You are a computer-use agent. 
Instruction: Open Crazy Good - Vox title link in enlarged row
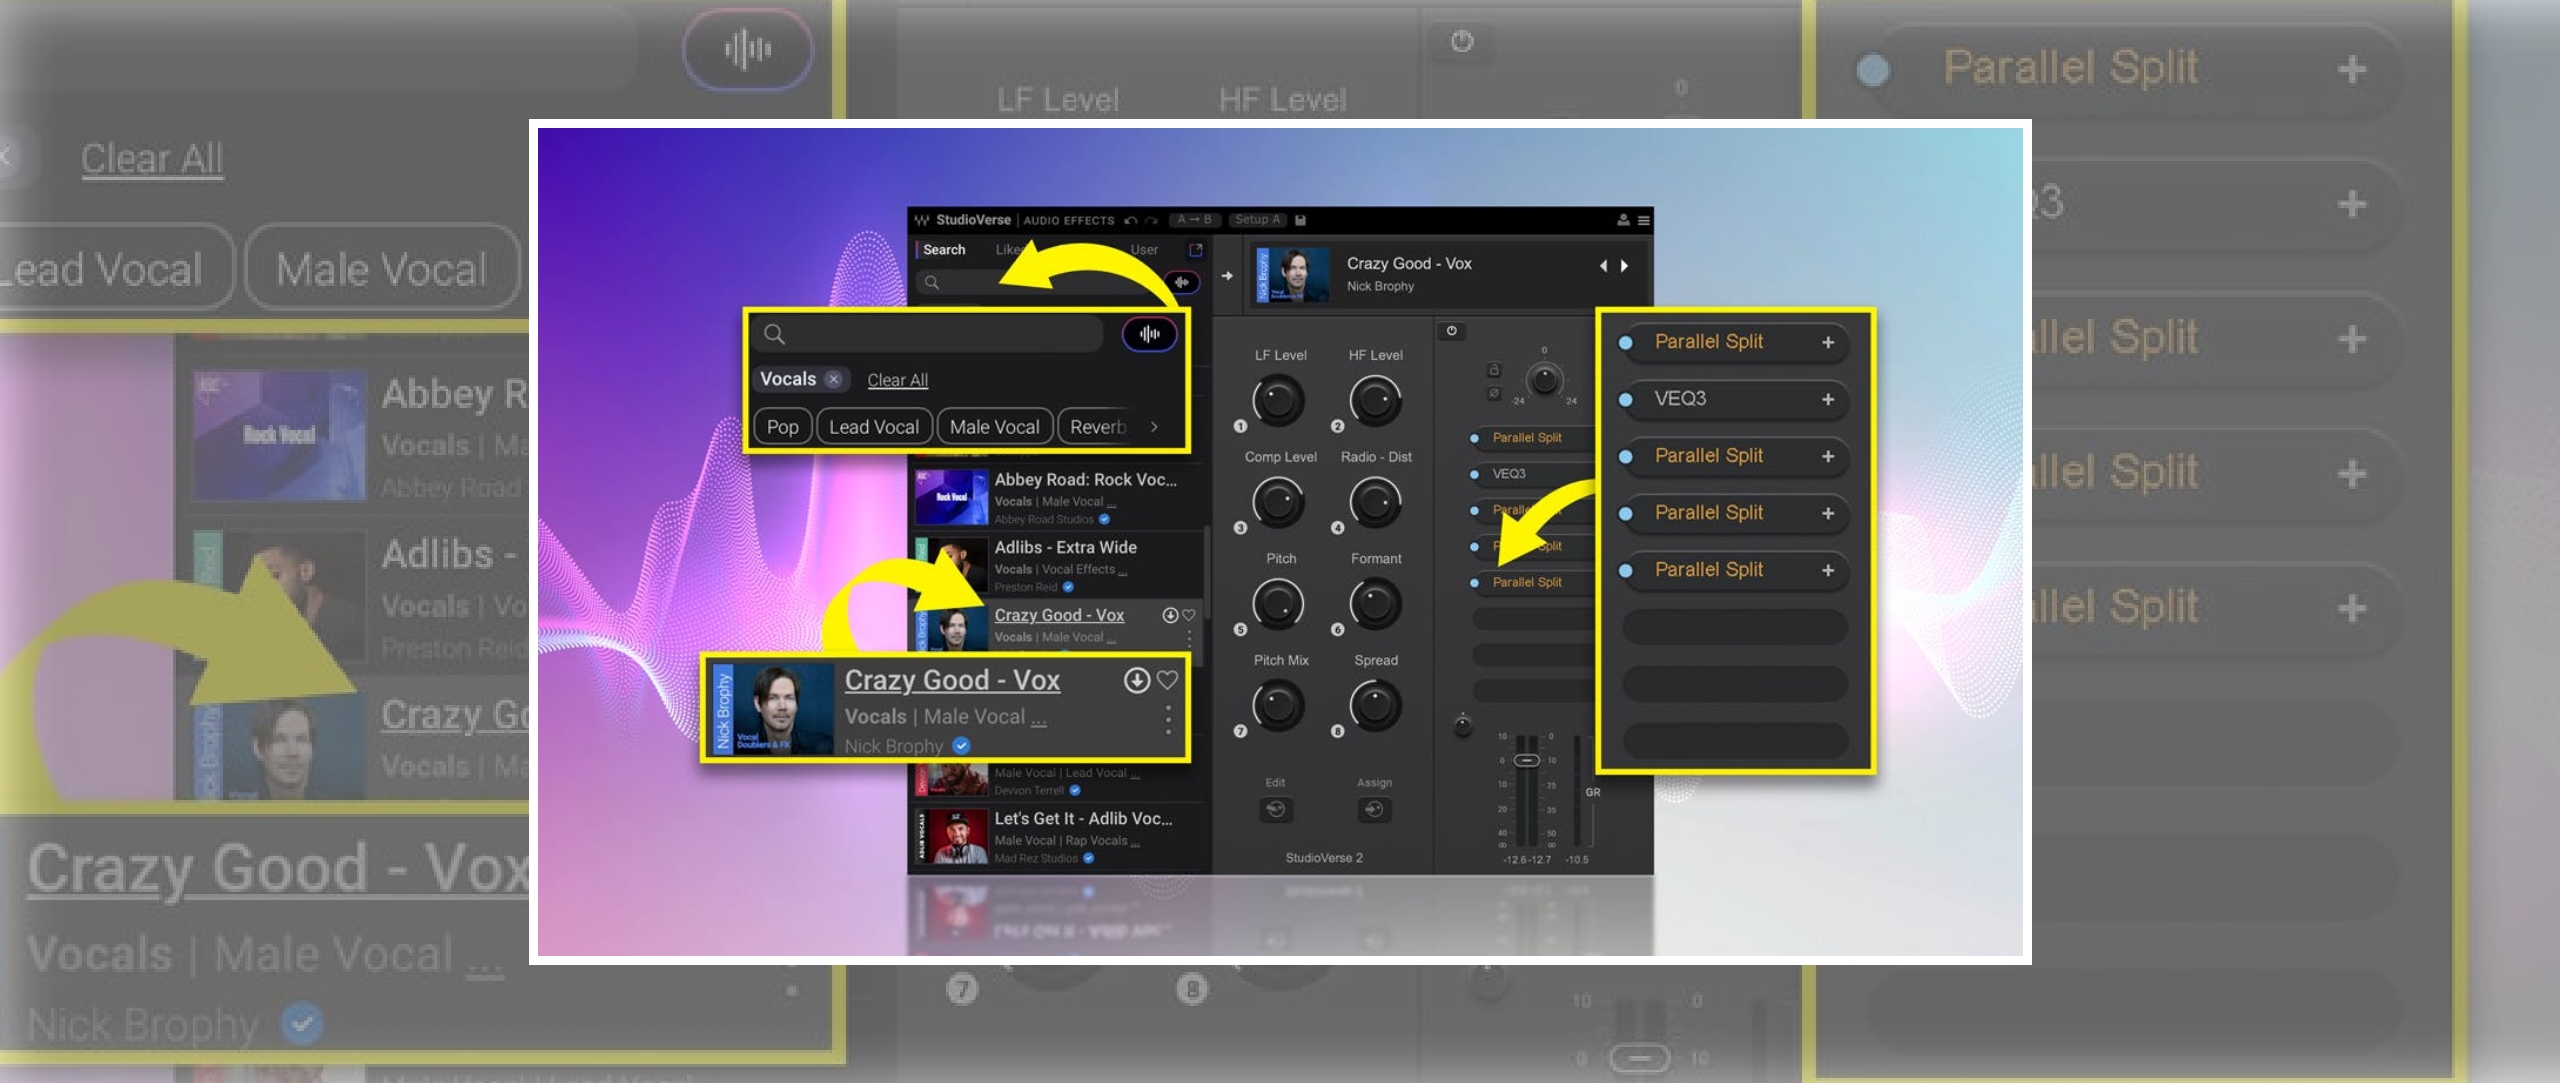(x=952, y=681)
